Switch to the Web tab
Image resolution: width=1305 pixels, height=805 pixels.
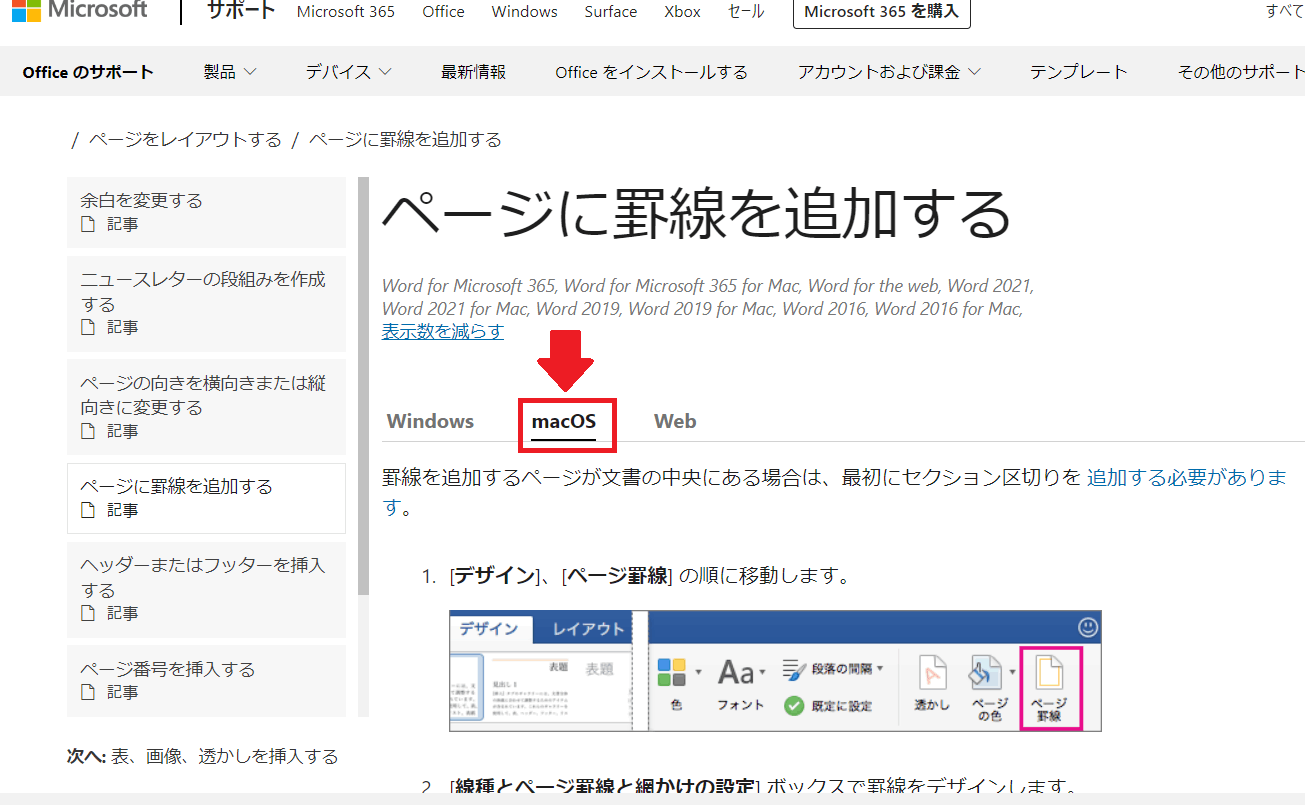pyautogui.click(x=675, y=421)
